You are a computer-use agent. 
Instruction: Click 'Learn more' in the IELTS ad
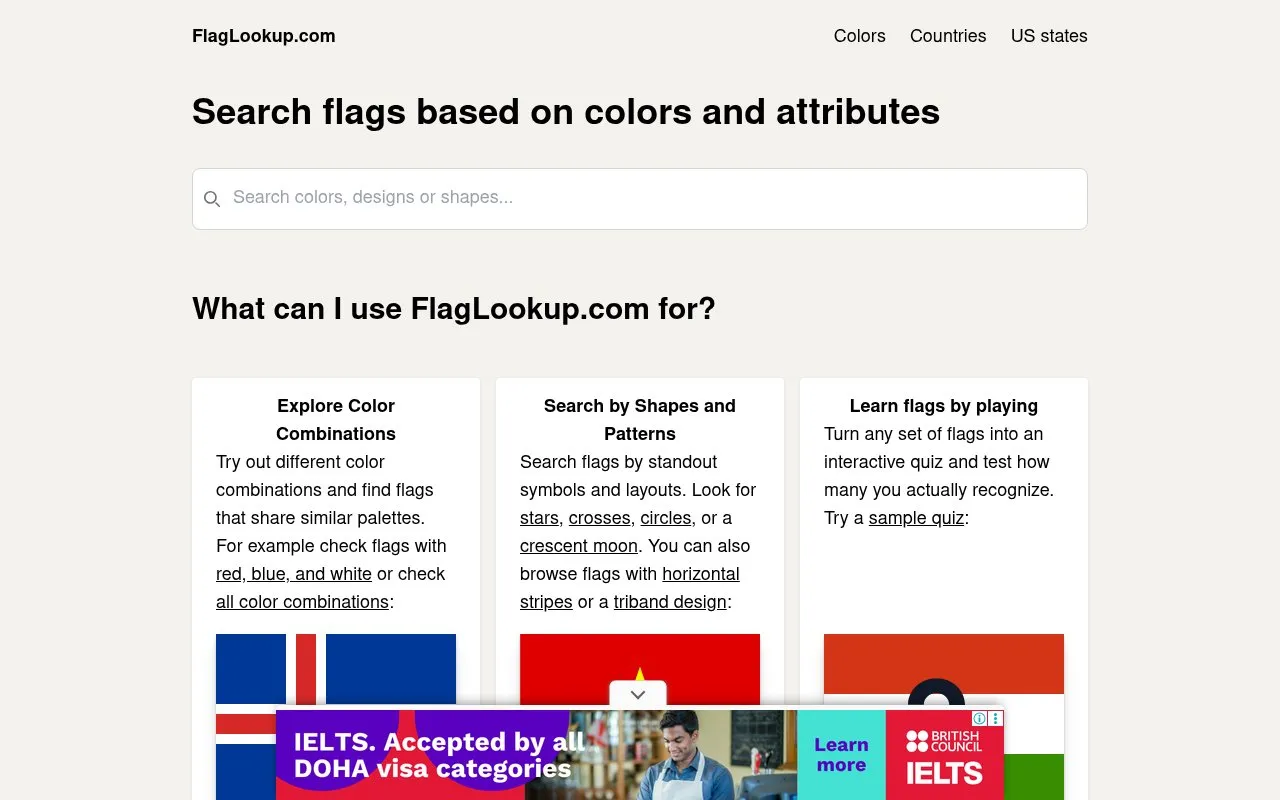841,755
